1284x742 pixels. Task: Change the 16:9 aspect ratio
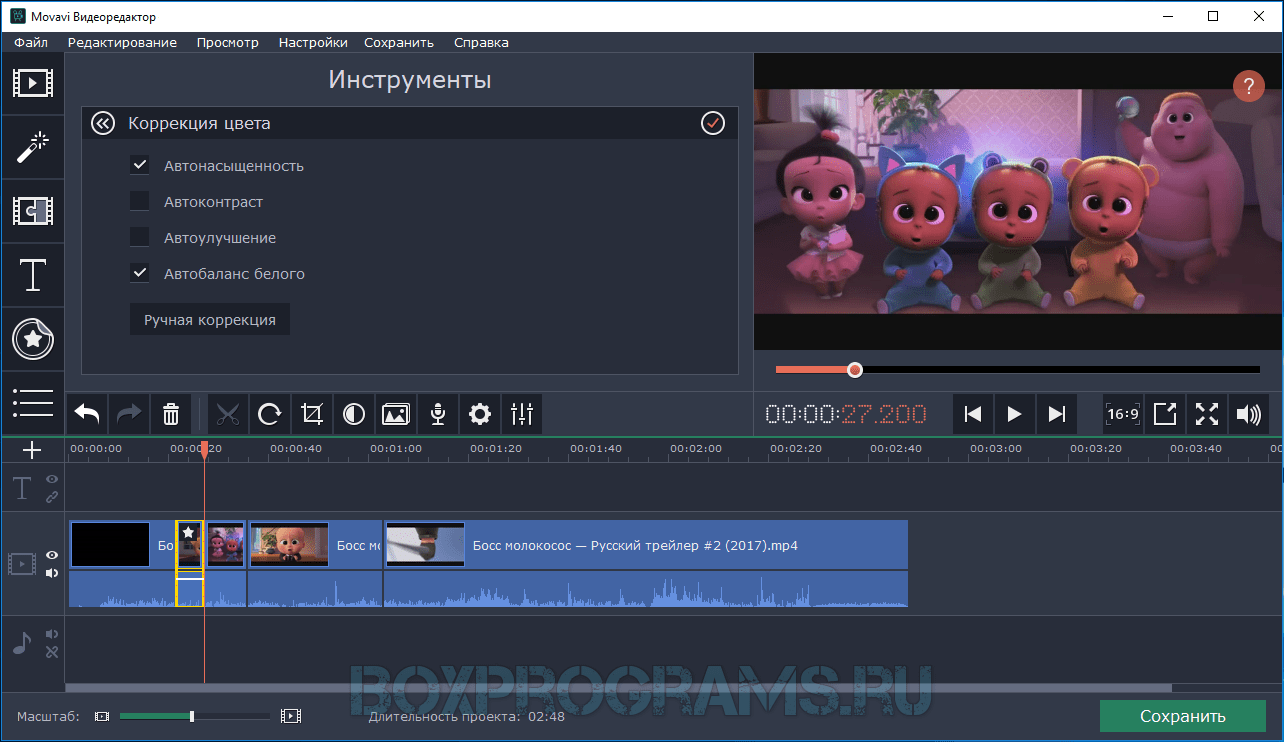1123,413
